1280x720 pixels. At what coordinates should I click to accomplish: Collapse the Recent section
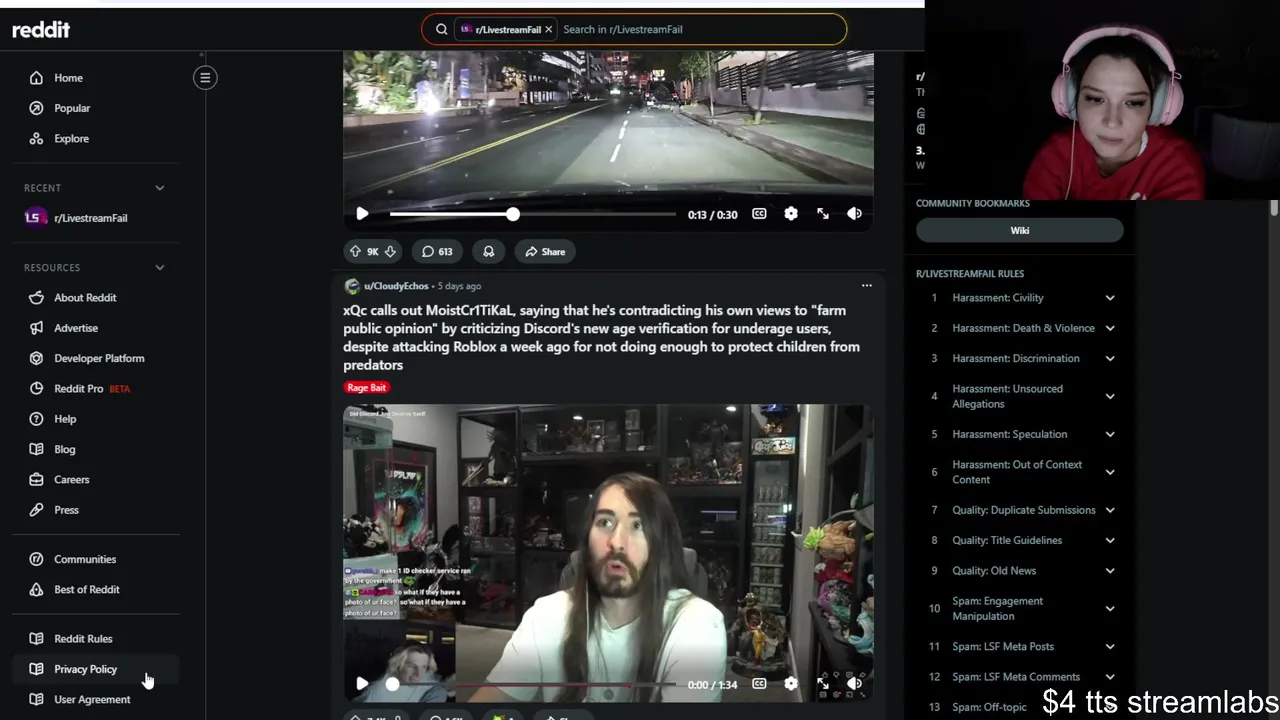159,188
